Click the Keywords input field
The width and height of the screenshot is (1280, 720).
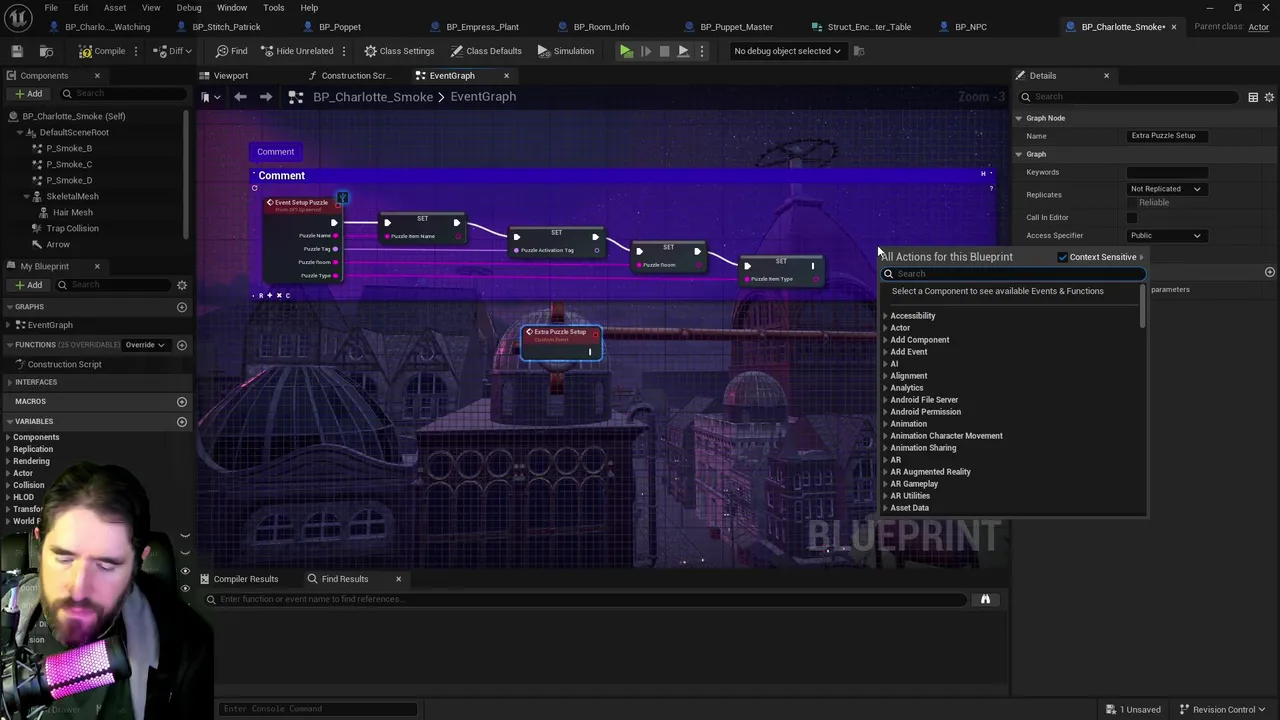pos(1167,172)
